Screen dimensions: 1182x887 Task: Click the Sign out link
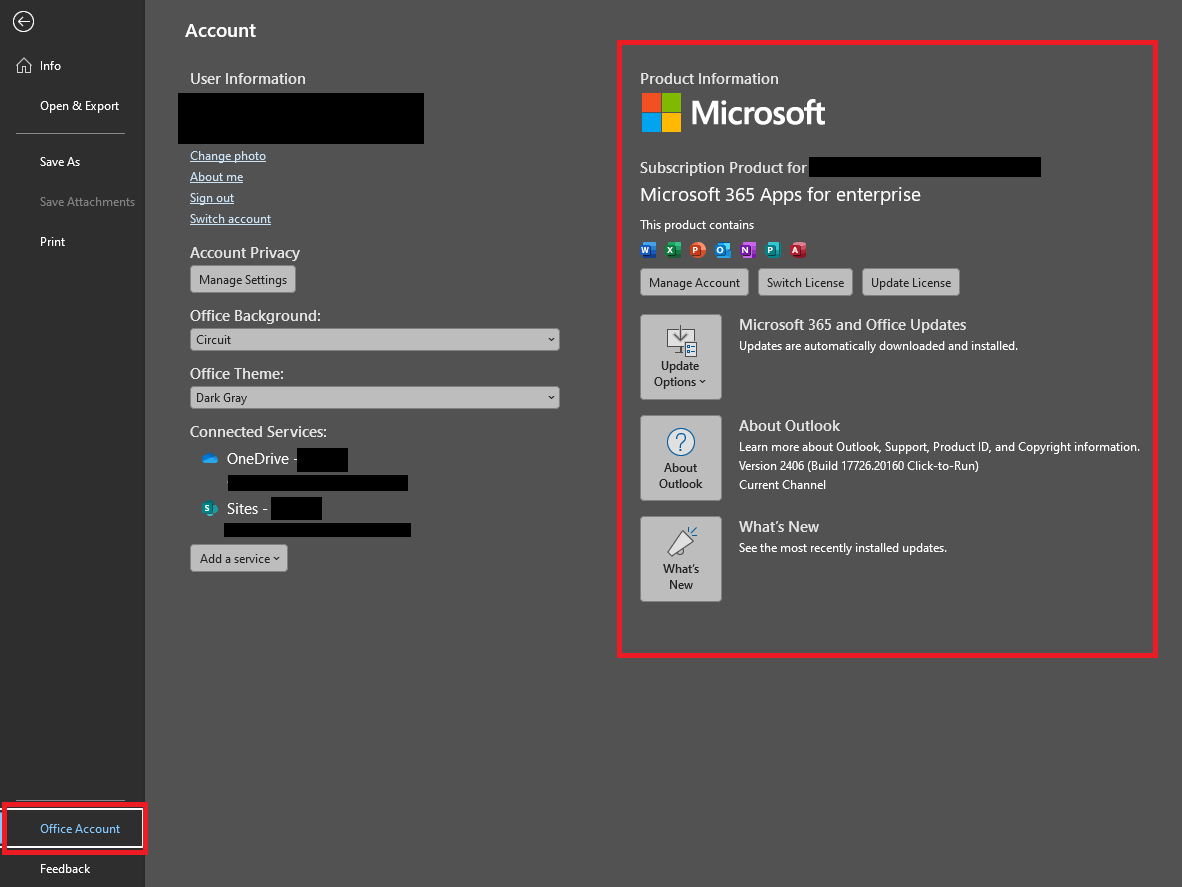tap(211, 197)
